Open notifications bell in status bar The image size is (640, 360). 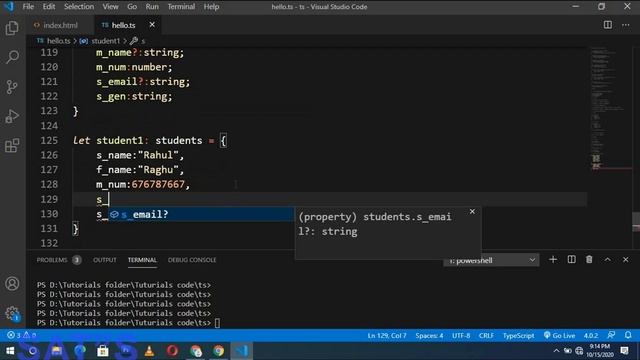click(x=628, y=335)
